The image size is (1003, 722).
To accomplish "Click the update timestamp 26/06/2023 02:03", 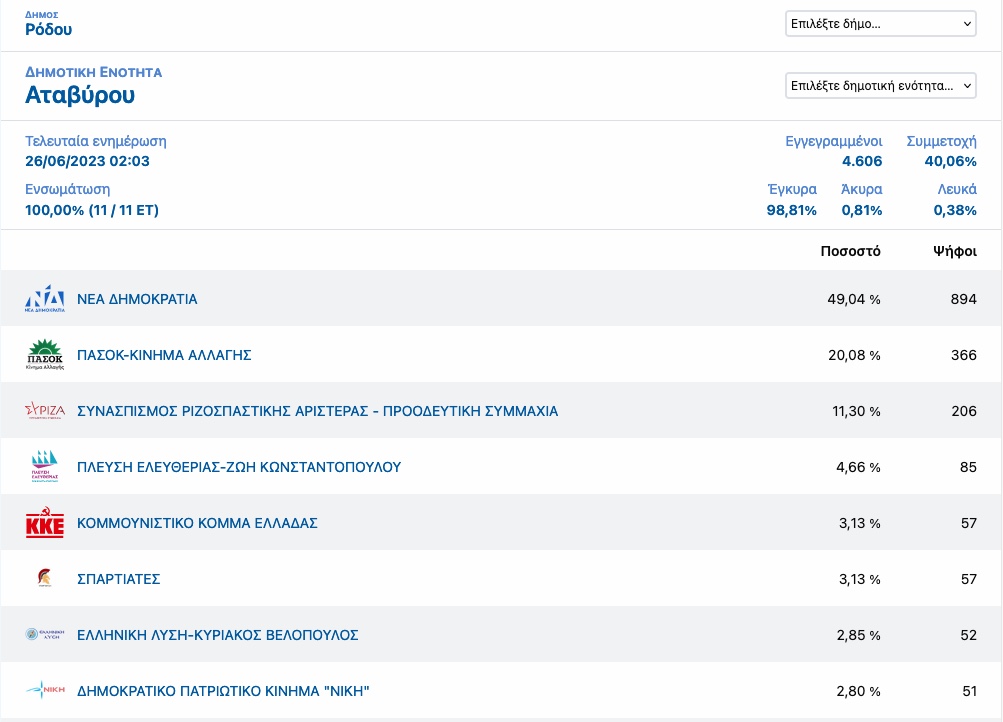I will pos(87,161).
